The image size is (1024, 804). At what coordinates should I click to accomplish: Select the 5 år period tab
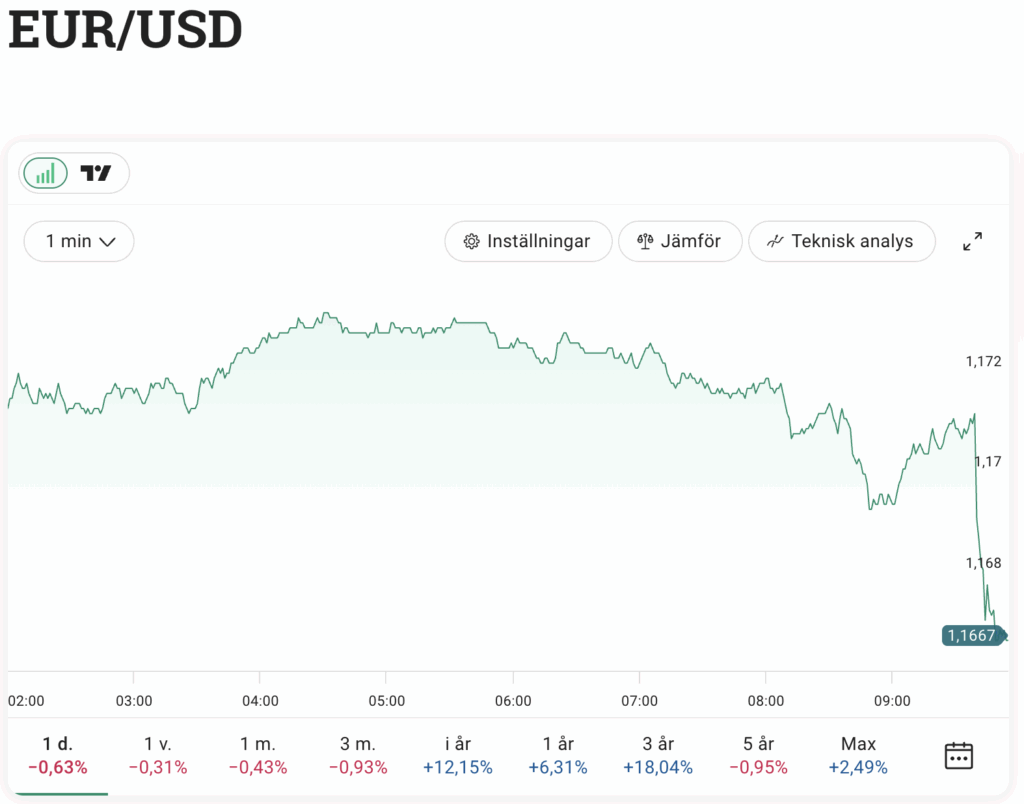pyautogui.click(x=758, y=755)
